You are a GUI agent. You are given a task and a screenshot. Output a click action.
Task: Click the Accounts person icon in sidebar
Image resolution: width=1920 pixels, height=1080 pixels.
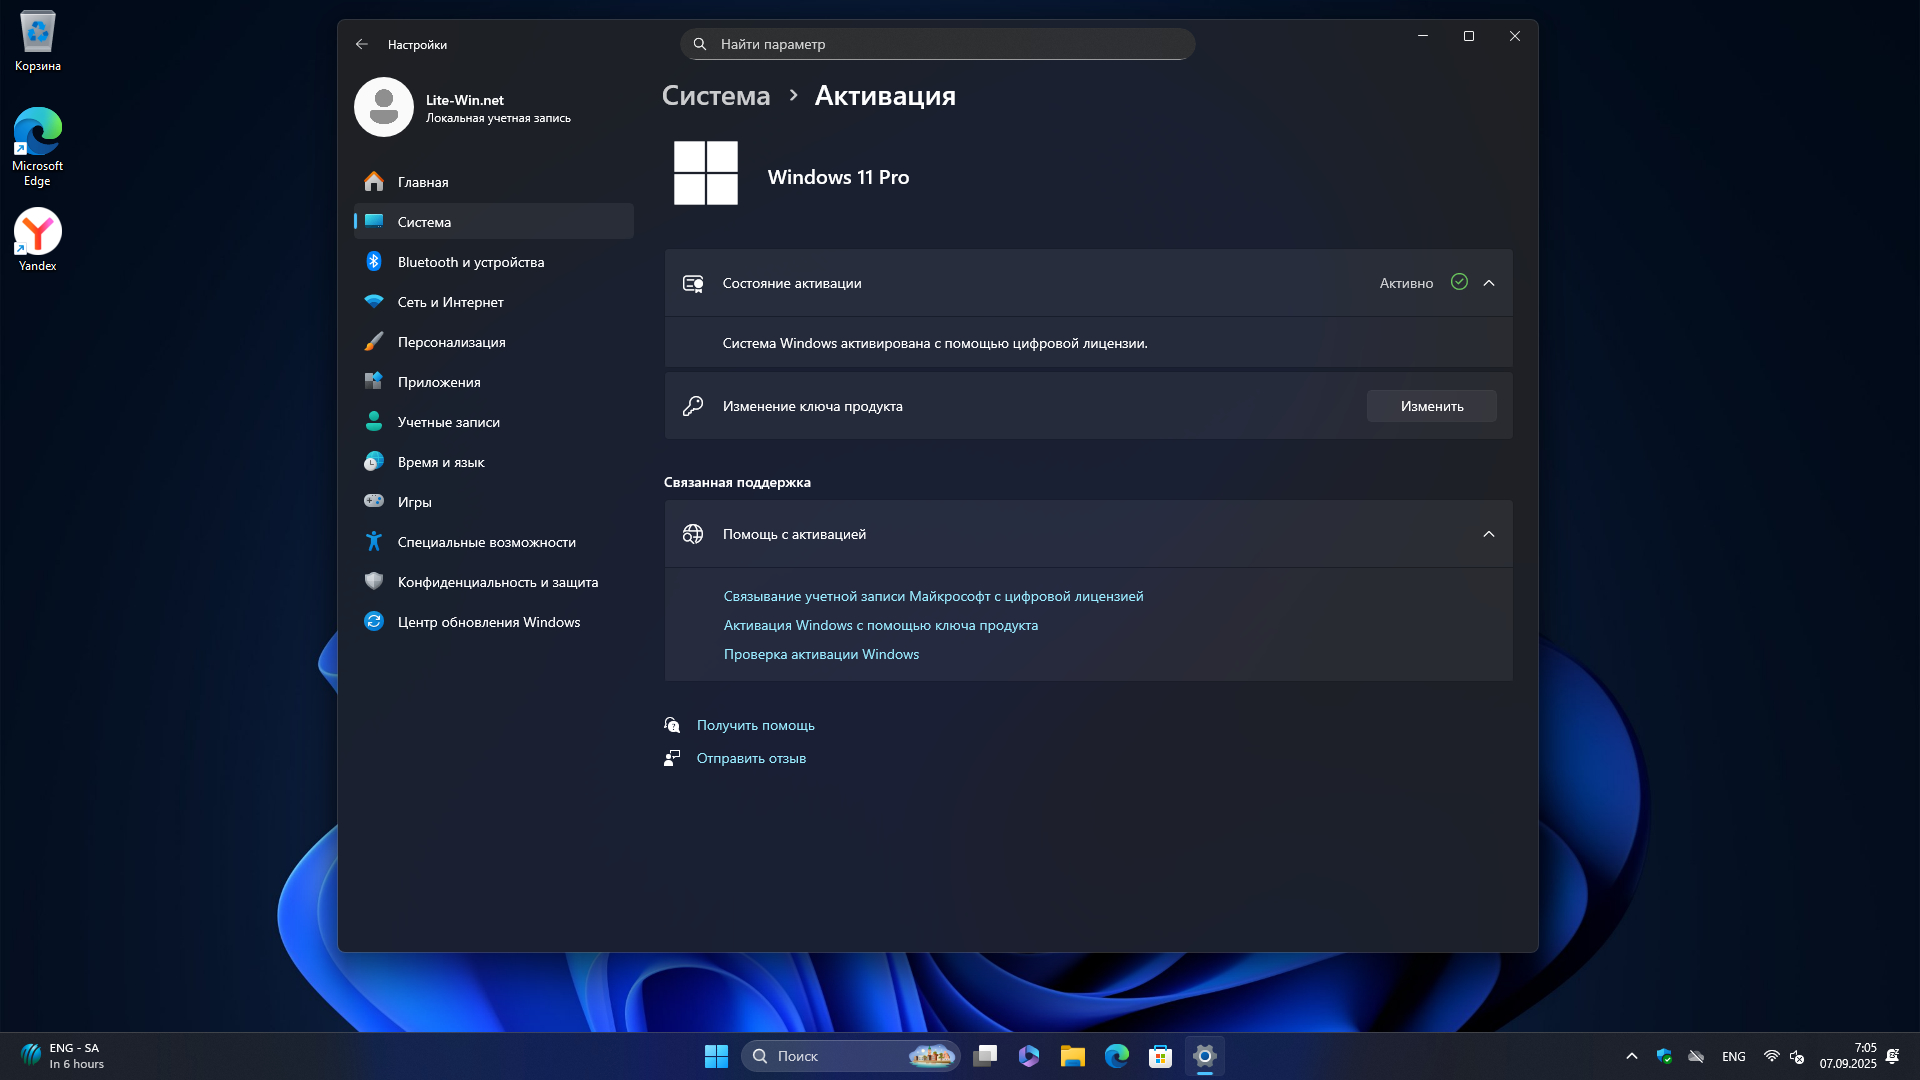pyautogui.click(x=374, y=421)
